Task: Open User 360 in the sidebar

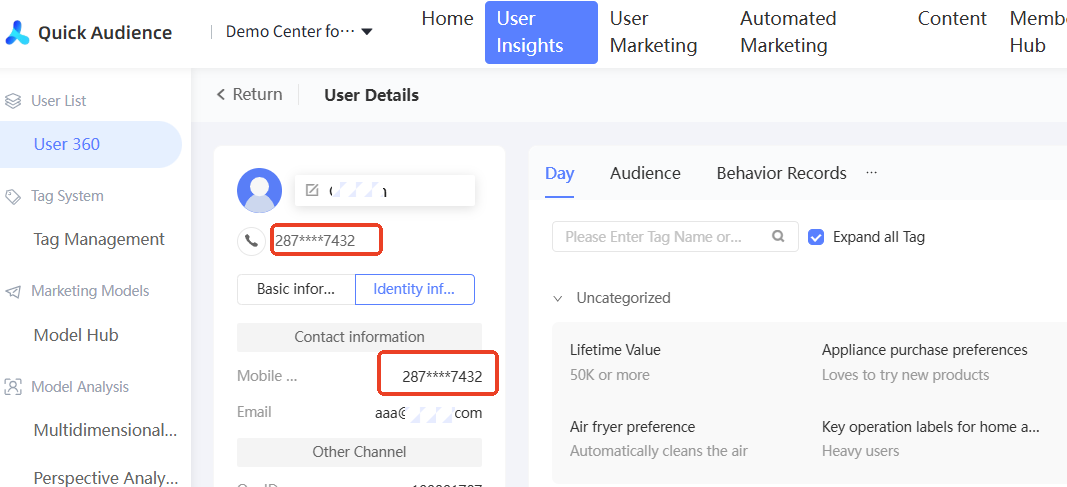Action: 67,144
